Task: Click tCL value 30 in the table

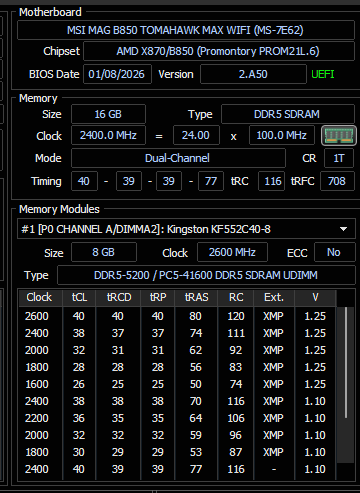Action: point(79,452)
